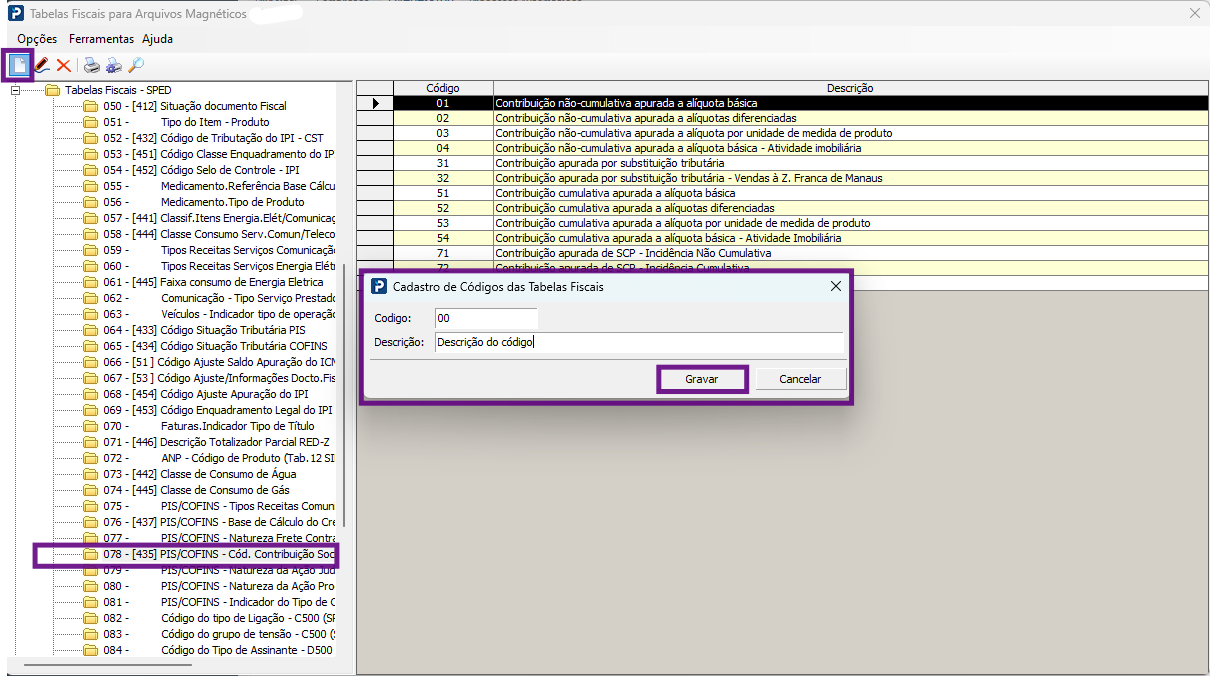Select folder icon of 078 PIS/COFINS item

91,554
